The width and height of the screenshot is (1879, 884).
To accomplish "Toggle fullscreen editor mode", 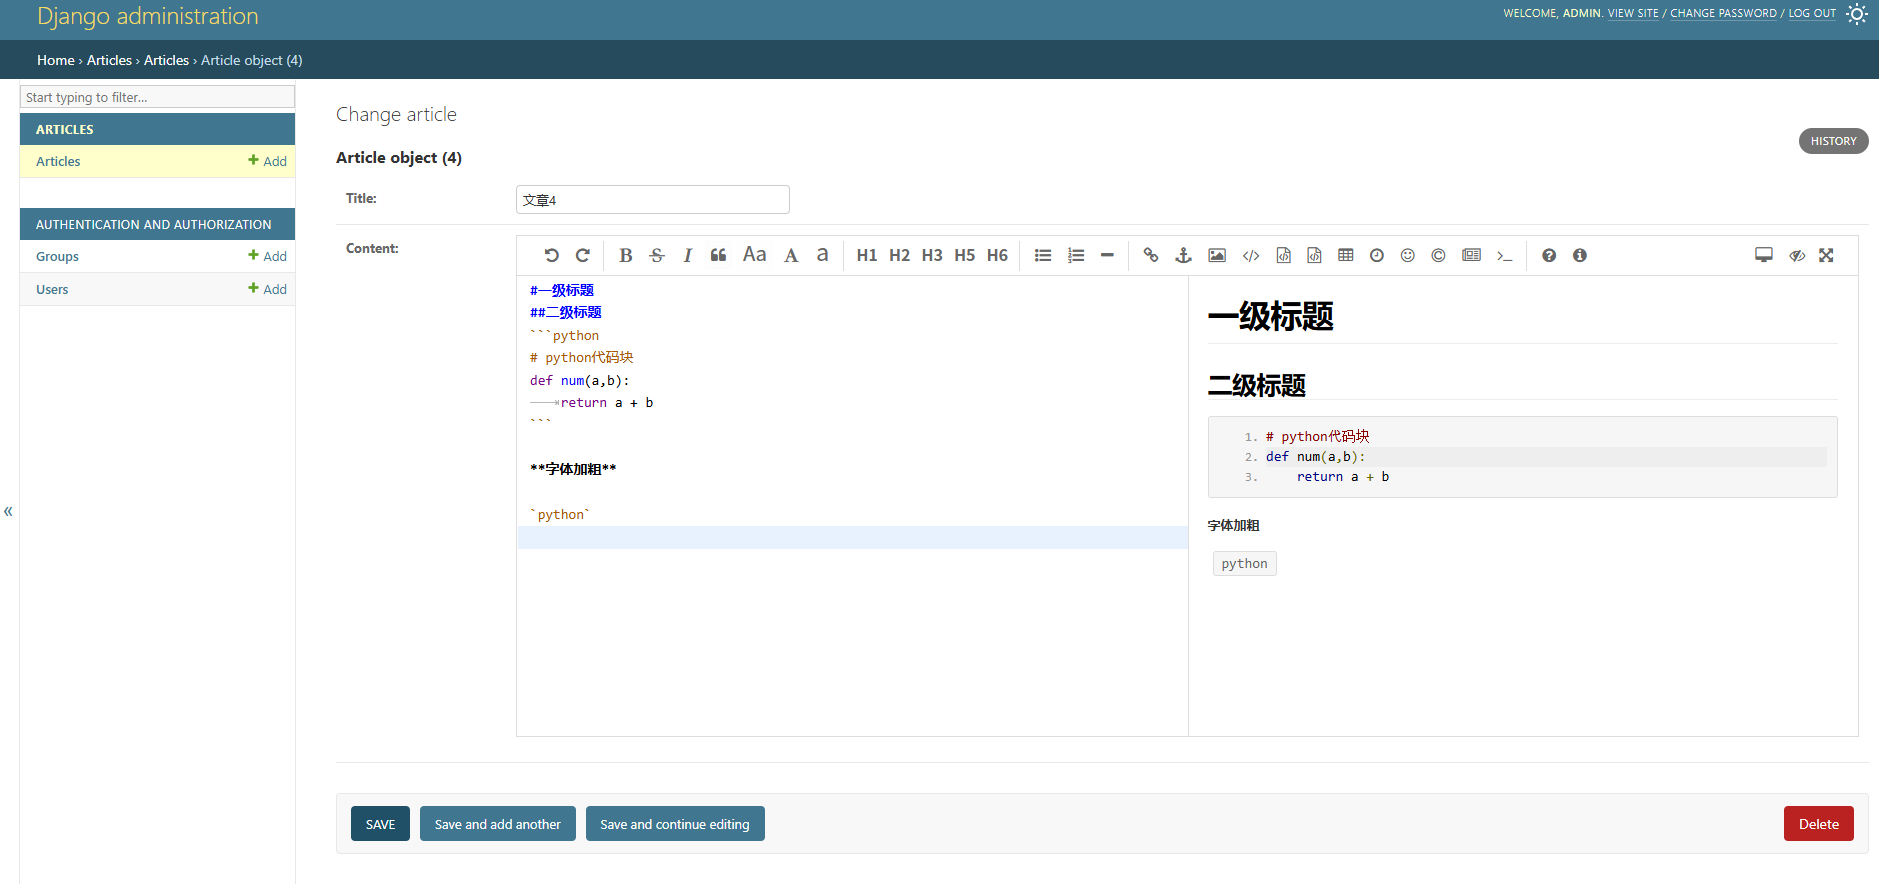I will tap(1826, 256).
